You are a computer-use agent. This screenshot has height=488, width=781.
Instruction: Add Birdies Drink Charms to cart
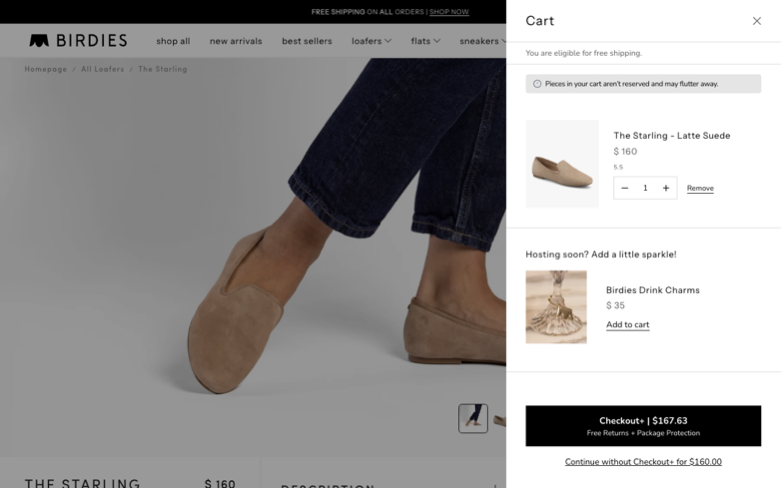coord(628,325)
